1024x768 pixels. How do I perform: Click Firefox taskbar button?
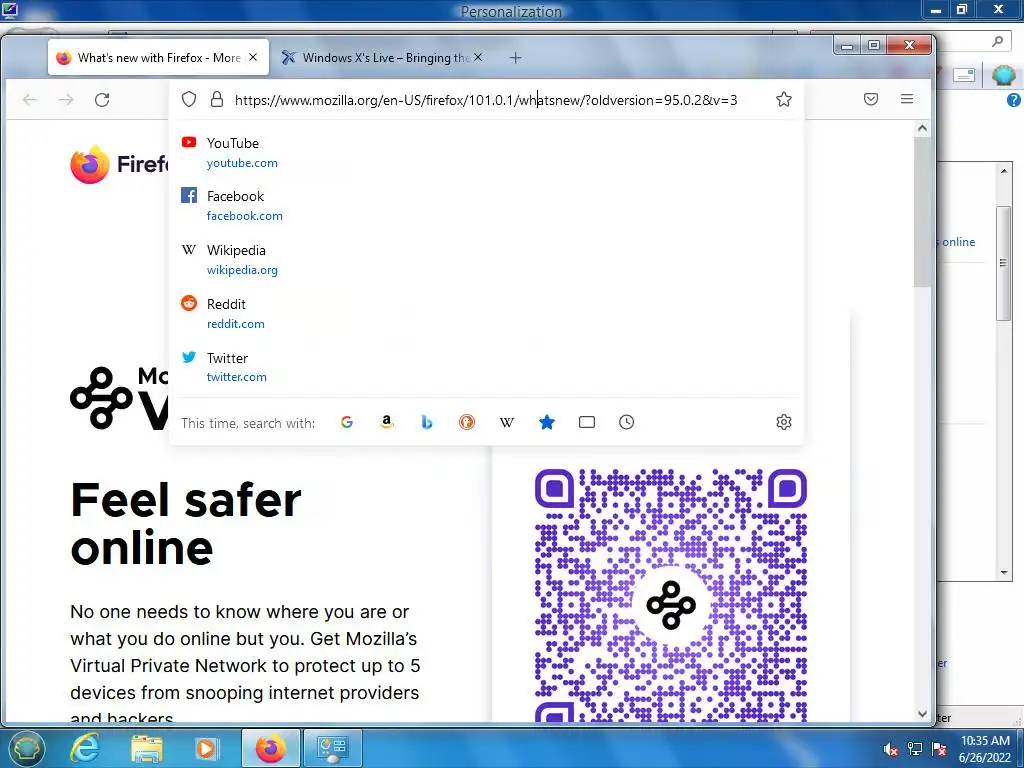tap(270, 748)
